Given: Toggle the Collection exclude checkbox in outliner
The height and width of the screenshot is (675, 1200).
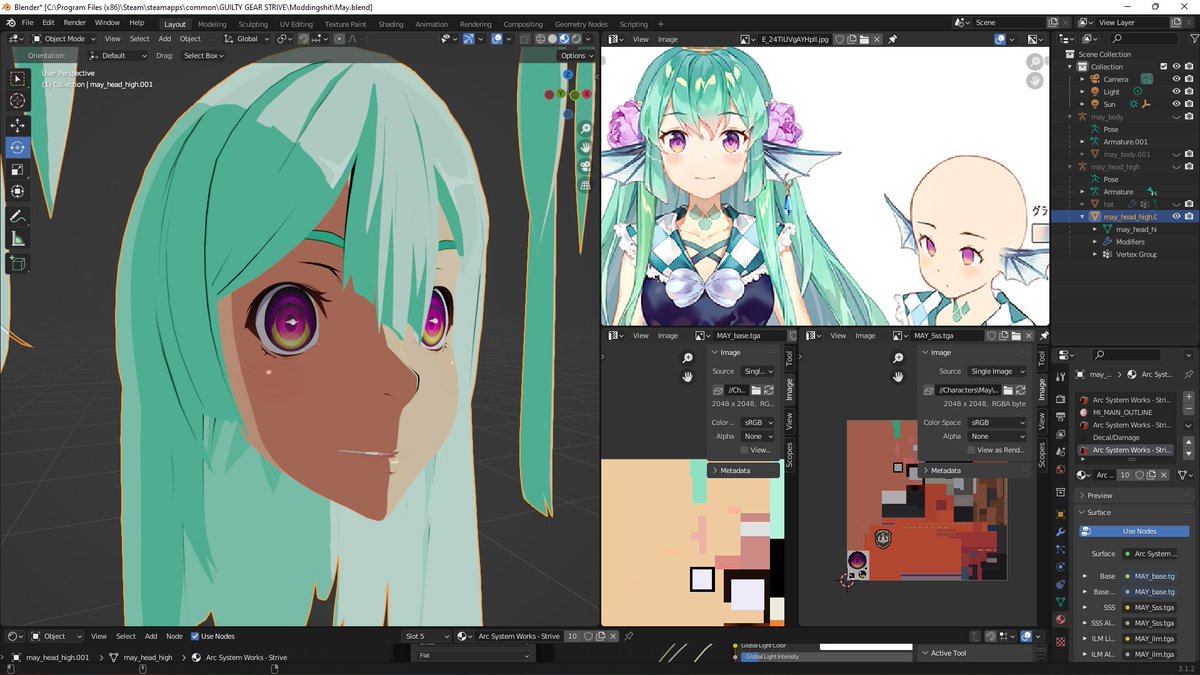Looking at the screenshot, I should pyautogui.click(x=1163, y=66).
